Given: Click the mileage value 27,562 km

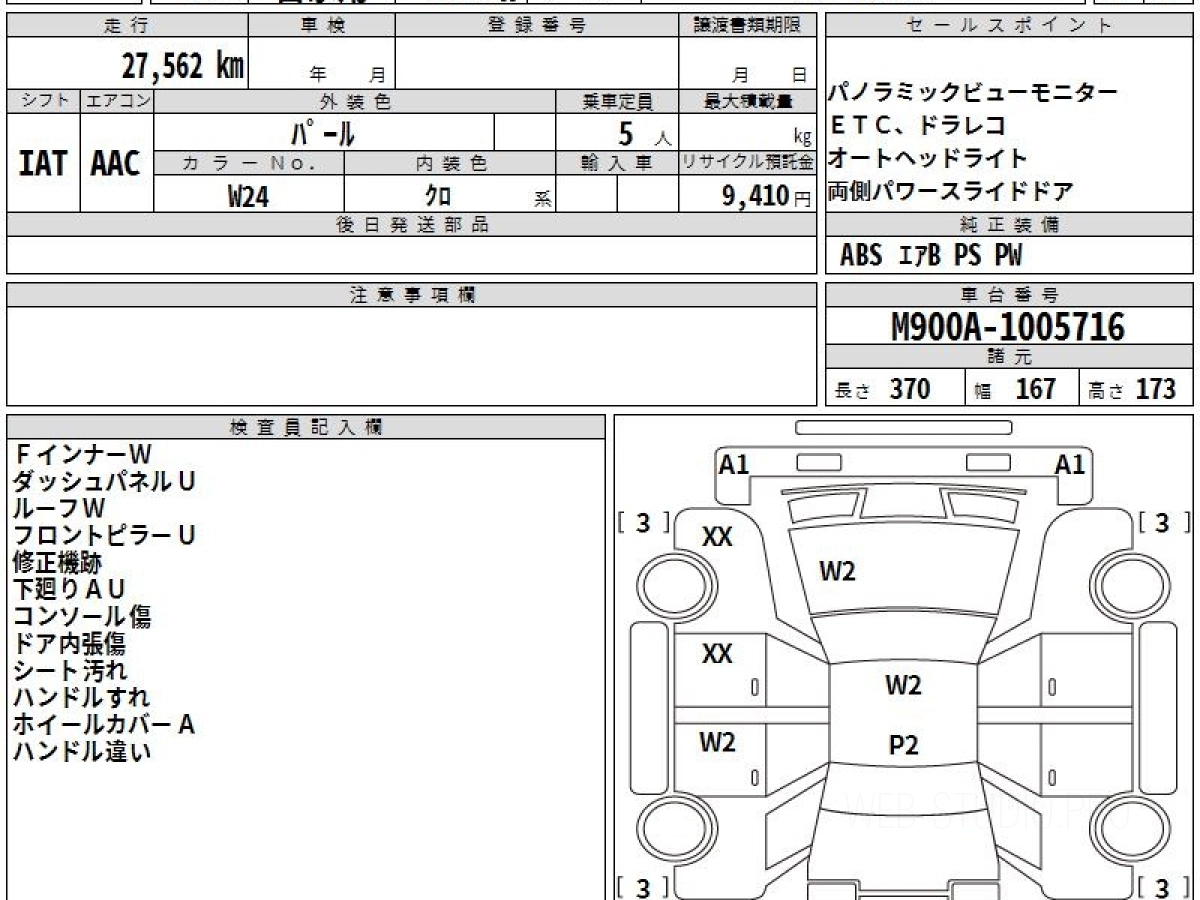Looking at the screenshot, I should tap(183, 67).
